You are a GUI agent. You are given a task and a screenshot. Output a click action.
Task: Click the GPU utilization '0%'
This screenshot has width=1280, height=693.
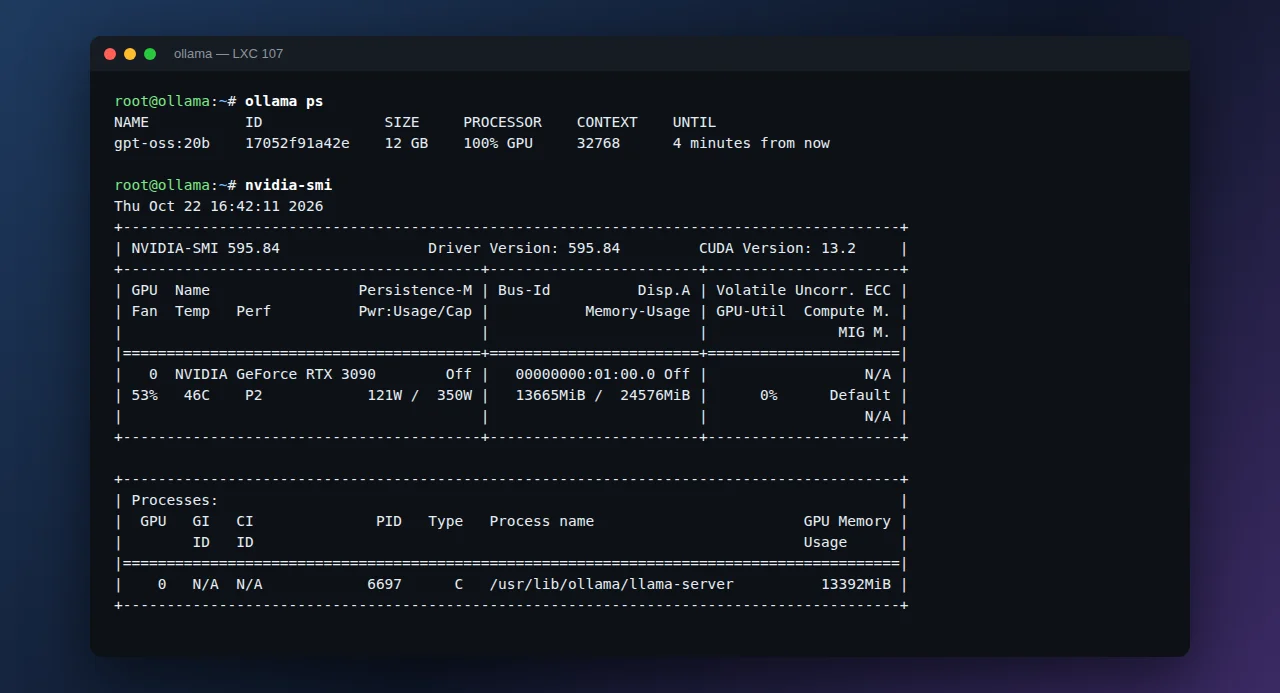769,395
